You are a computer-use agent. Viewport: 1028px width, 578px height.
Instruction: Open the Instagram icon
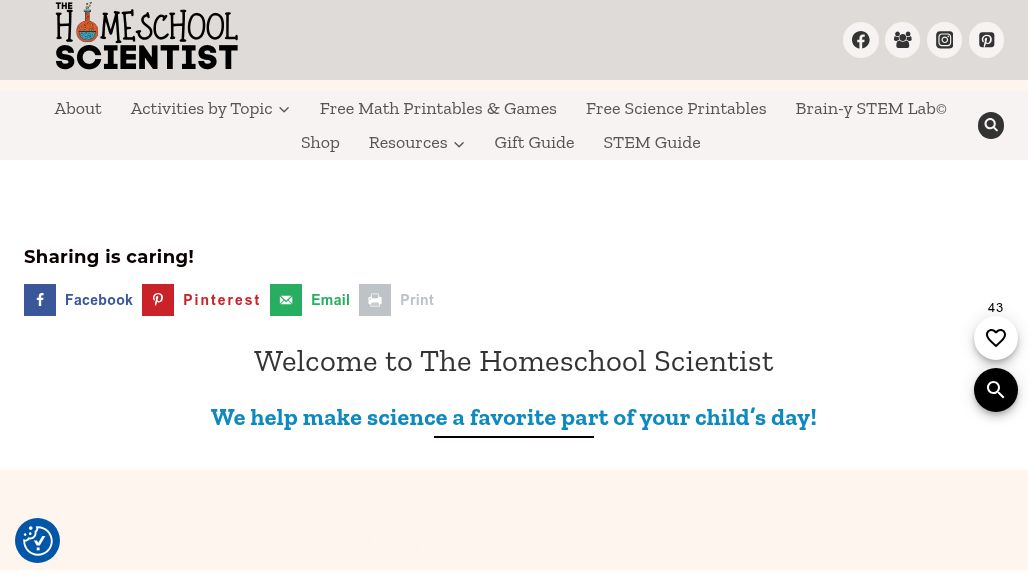tap(944, 40)
